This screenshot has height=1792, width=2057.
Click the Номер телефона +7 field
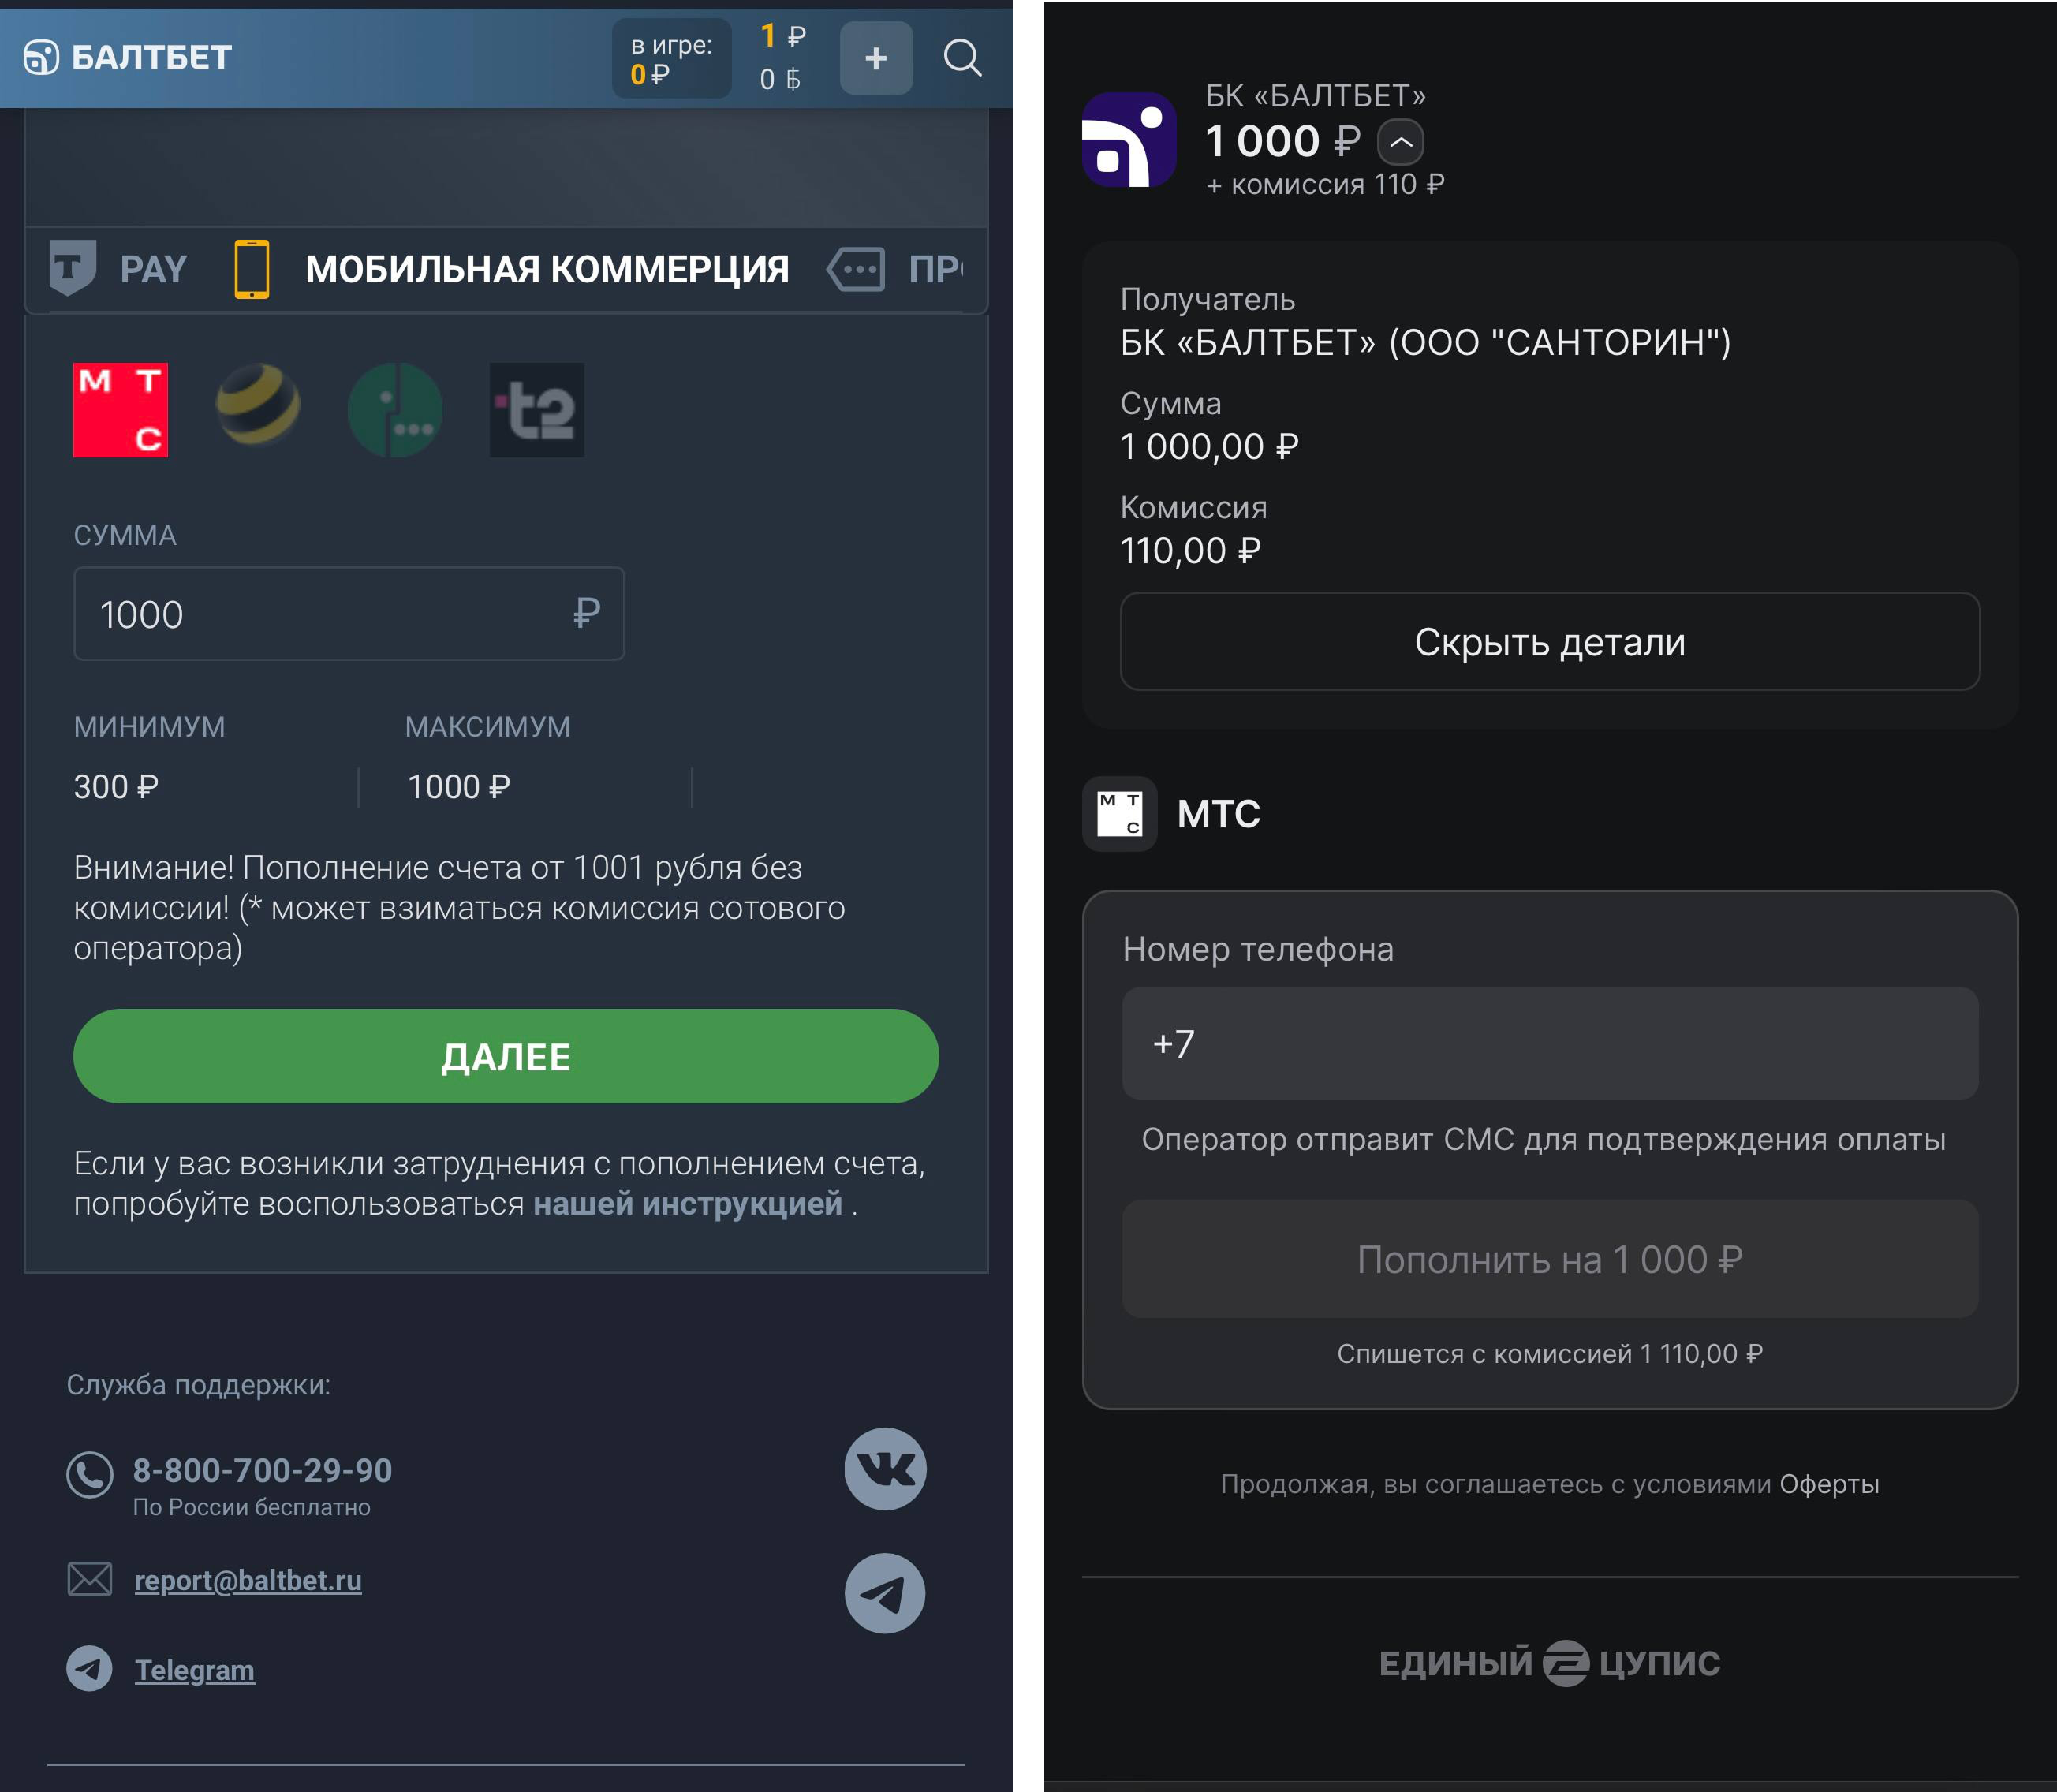point(1549,1044)
